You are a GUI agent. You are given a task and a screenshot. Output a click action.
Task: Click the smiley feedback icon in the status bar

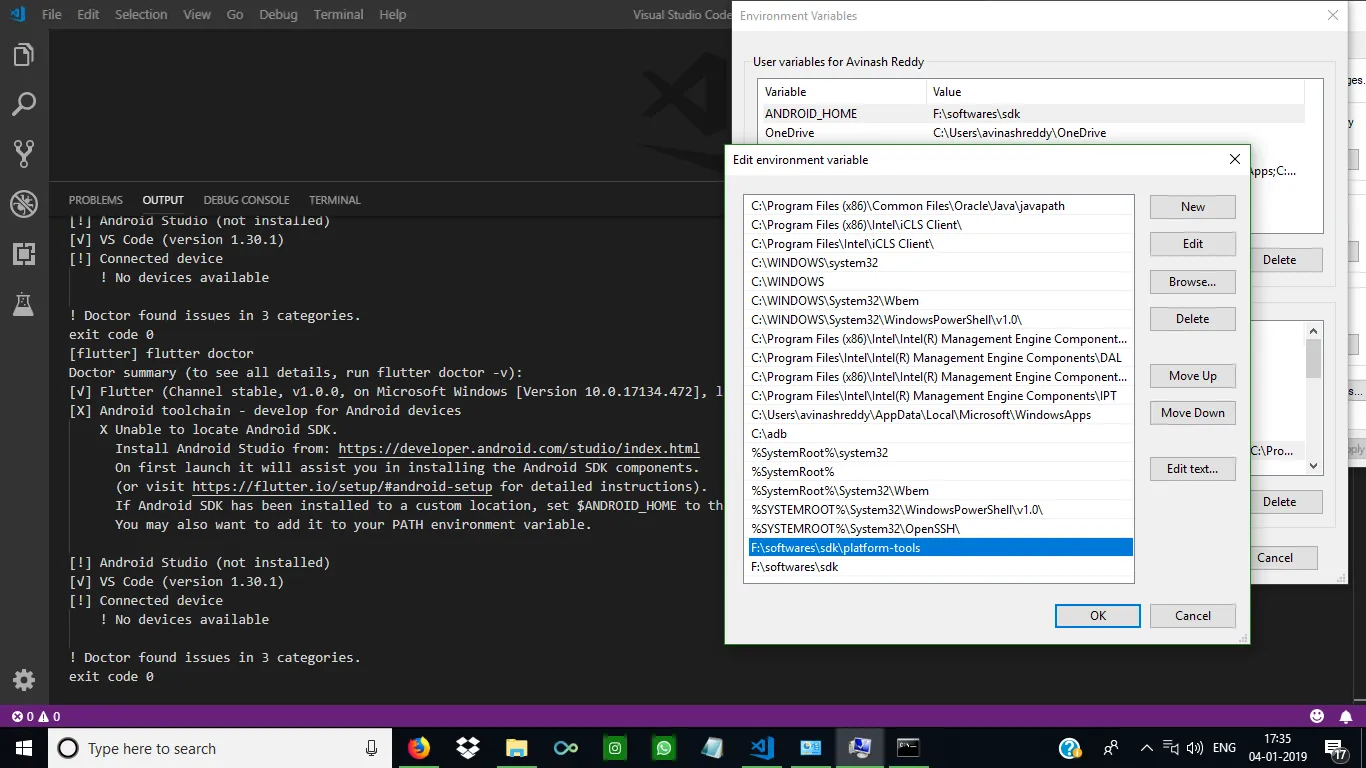click(1316, 716)
